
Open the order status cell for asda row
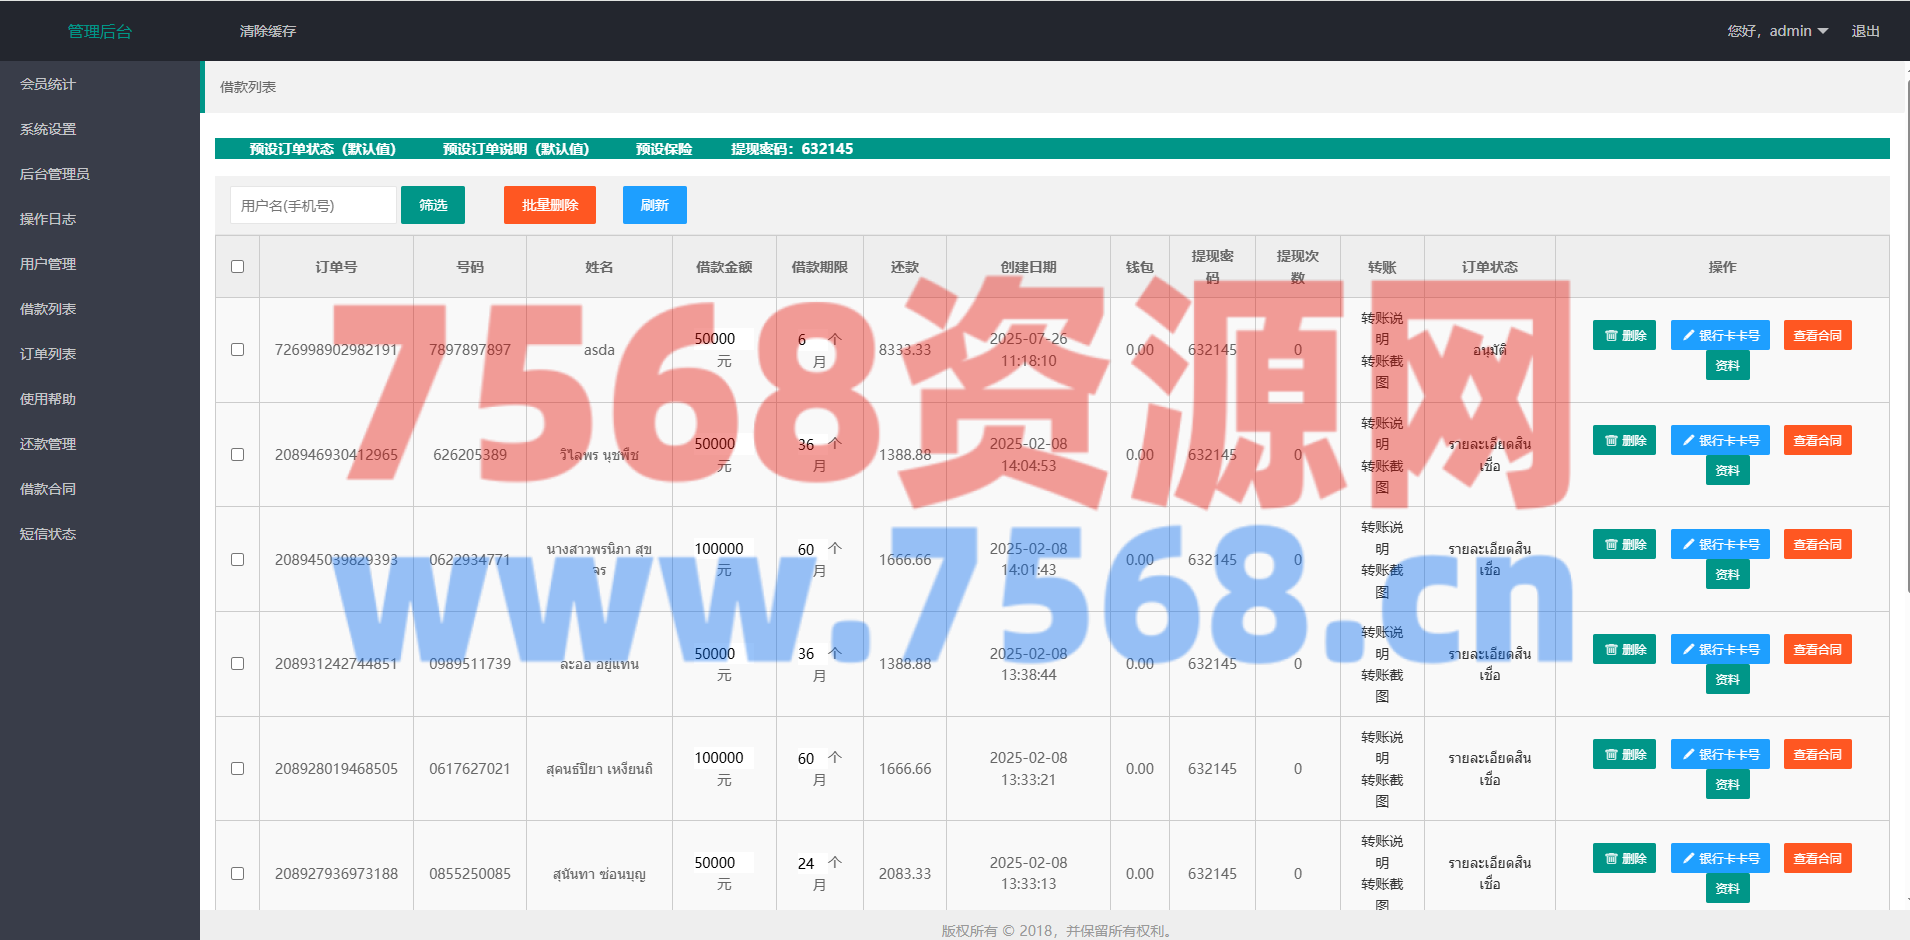coord(1489,350)
